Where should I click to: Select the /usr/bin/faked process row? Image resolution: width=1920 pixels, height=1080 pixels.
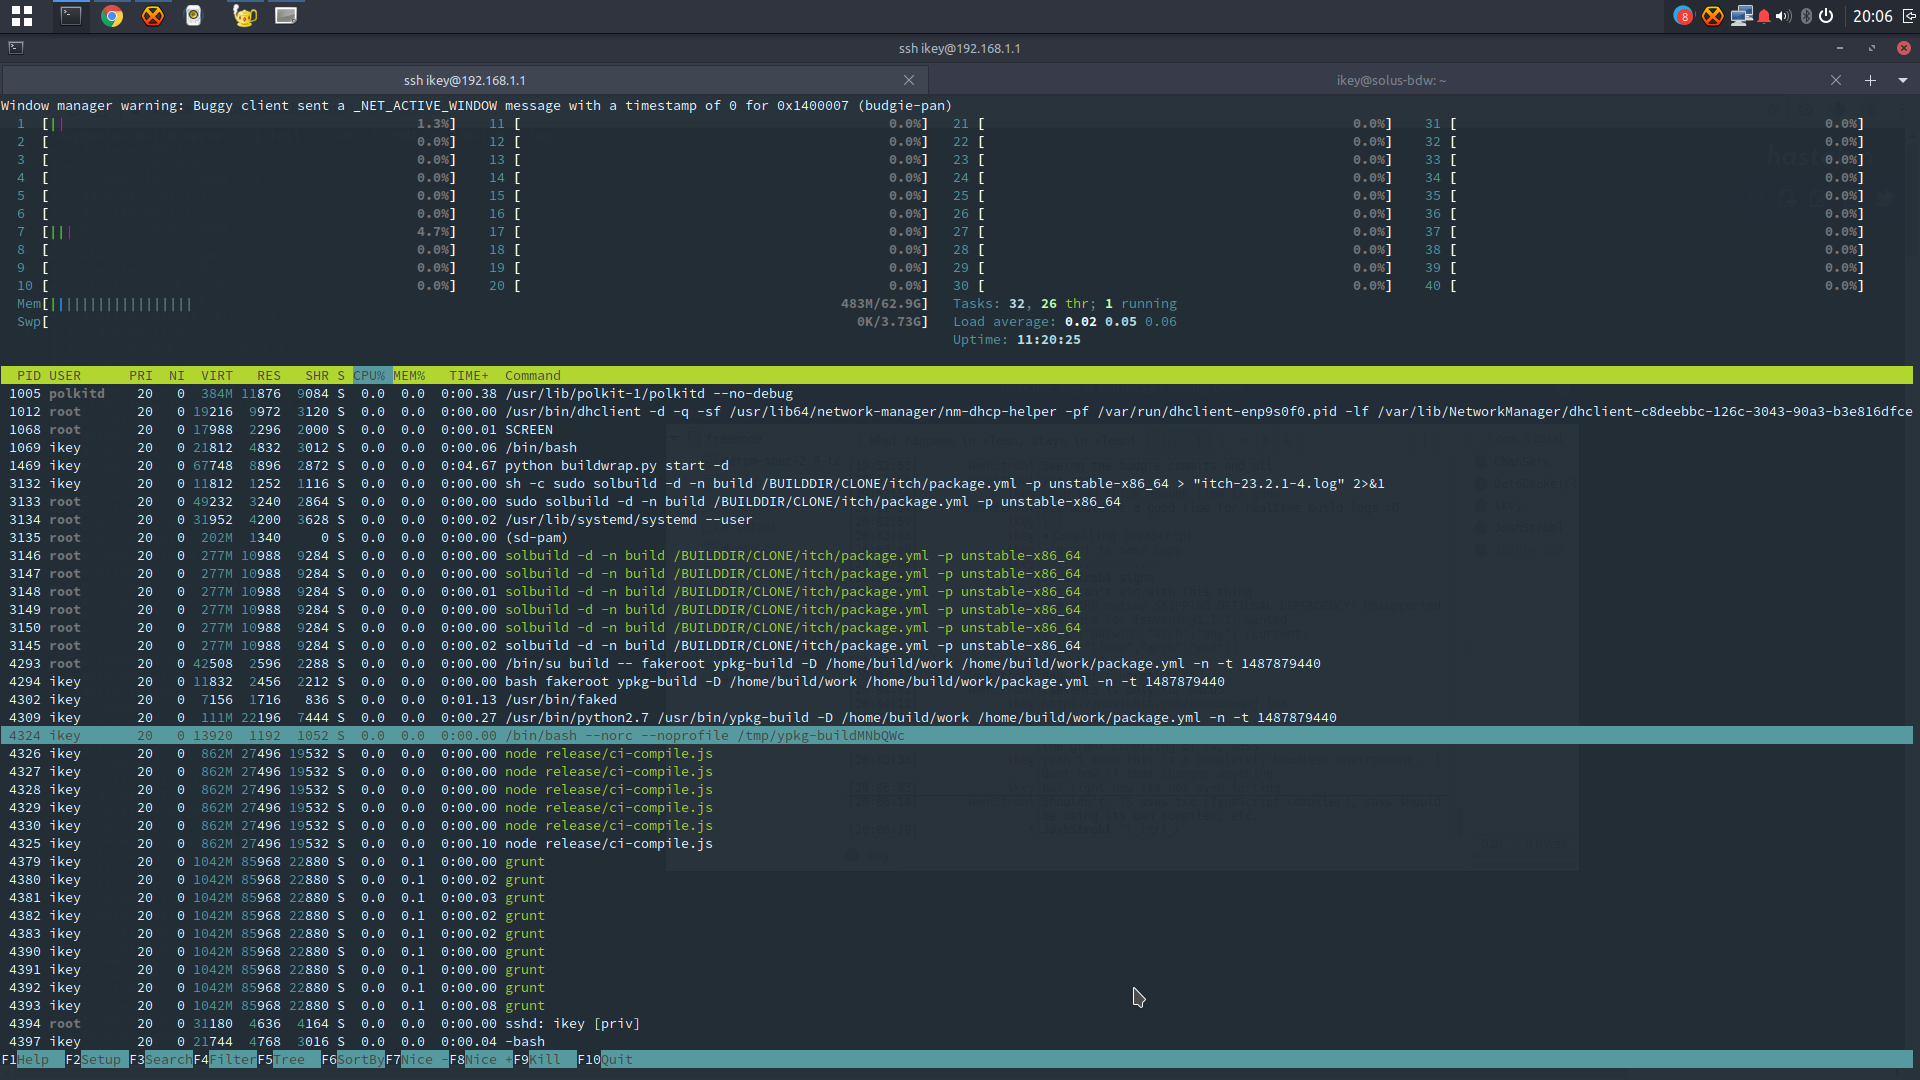[956, 700]
